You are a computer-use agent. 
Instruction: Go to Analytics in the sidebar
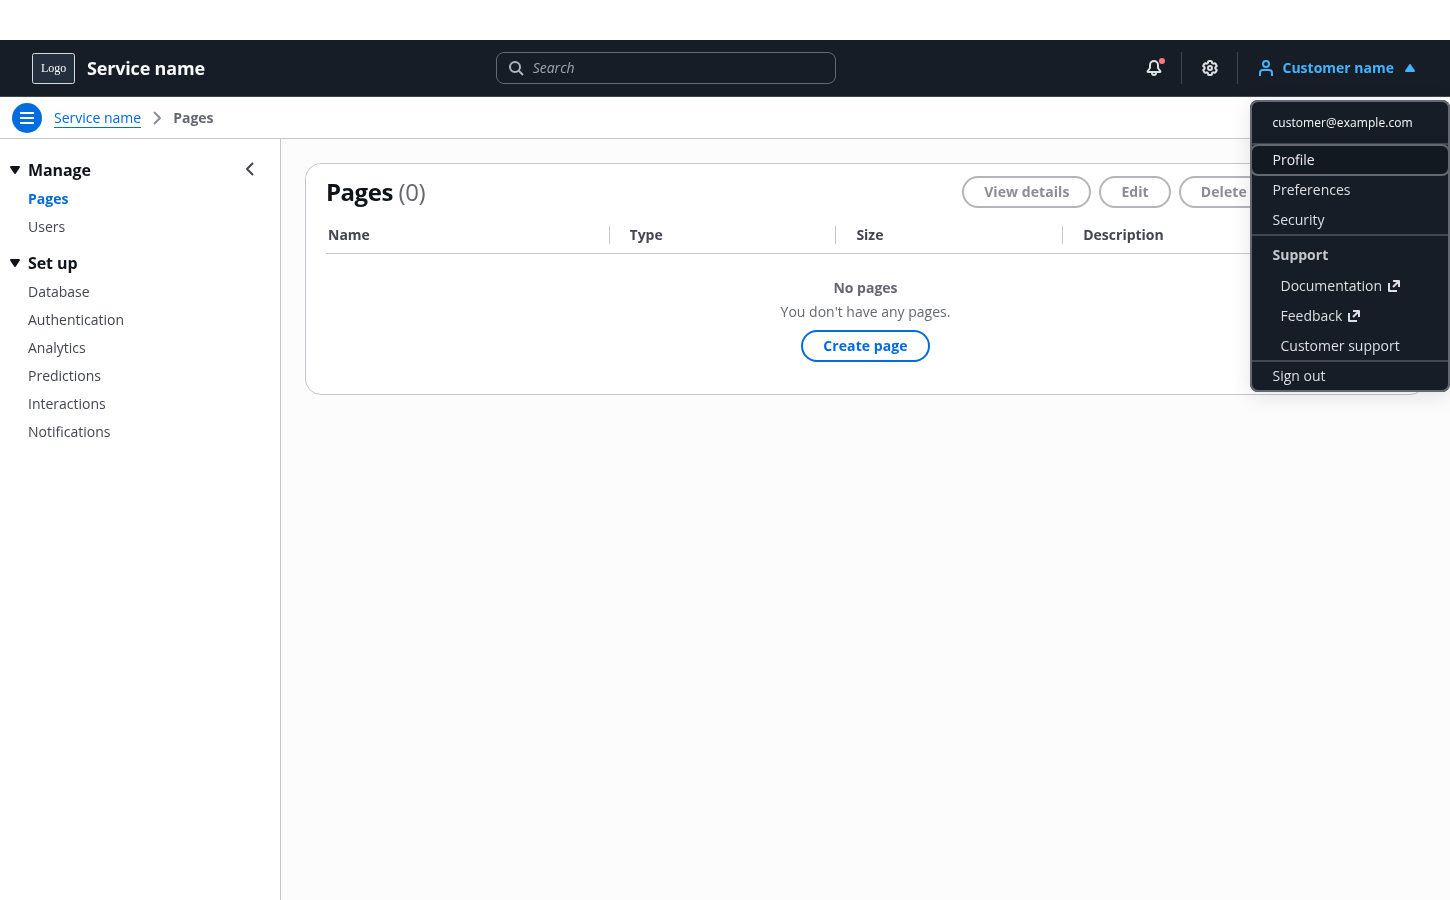[x=57, y=348]
